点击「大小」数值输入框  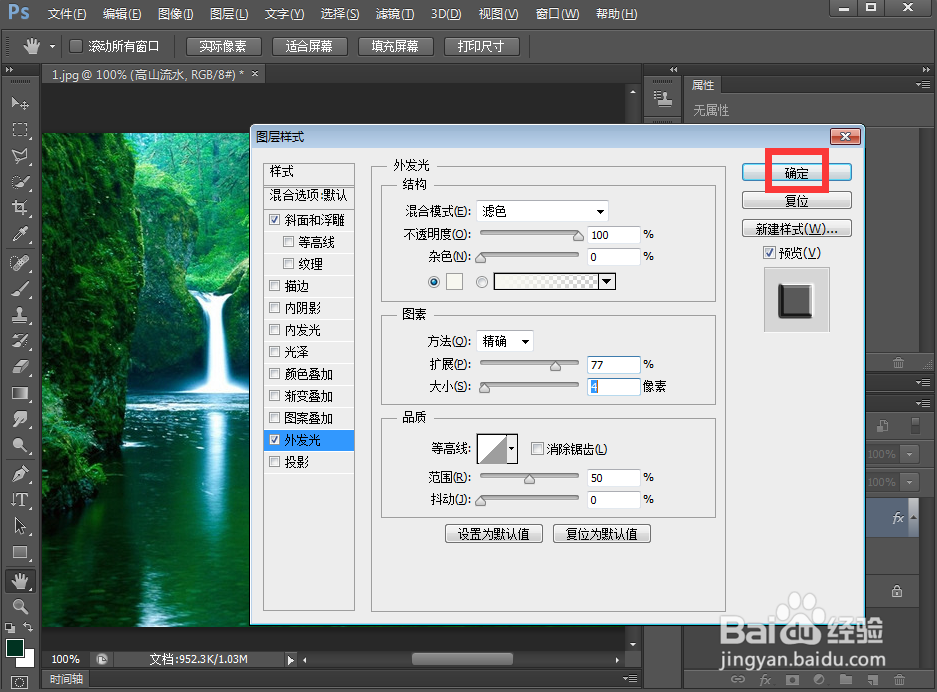point(613,386)
